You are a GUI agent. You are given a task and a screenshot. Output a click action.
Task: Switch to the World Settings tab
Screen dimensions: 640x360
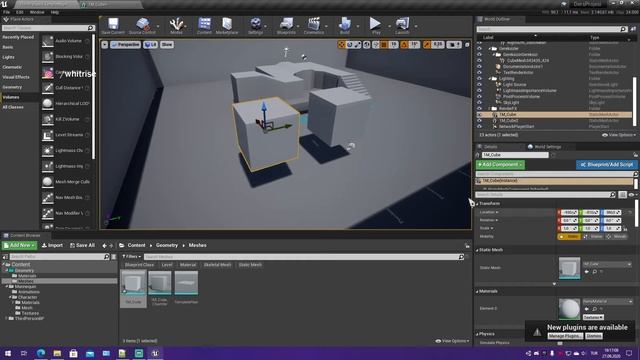[x=544, y=147]
